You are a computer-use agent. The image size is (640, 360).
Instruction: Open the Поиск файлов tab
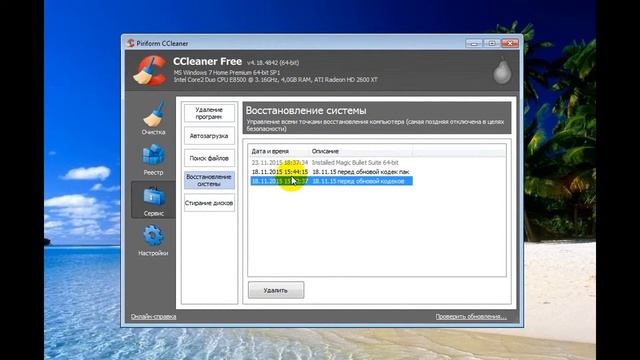click(209, 158)
